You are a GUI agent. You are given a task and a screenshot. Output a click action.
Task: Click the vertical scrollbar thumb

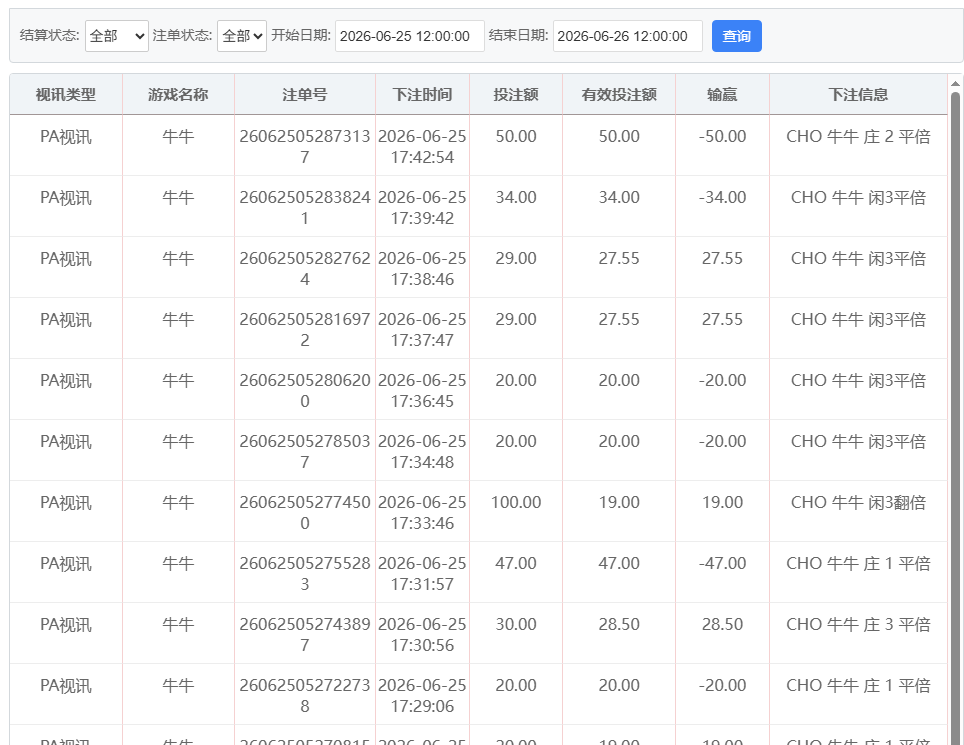pyautogui.click(x=955, y=418)
